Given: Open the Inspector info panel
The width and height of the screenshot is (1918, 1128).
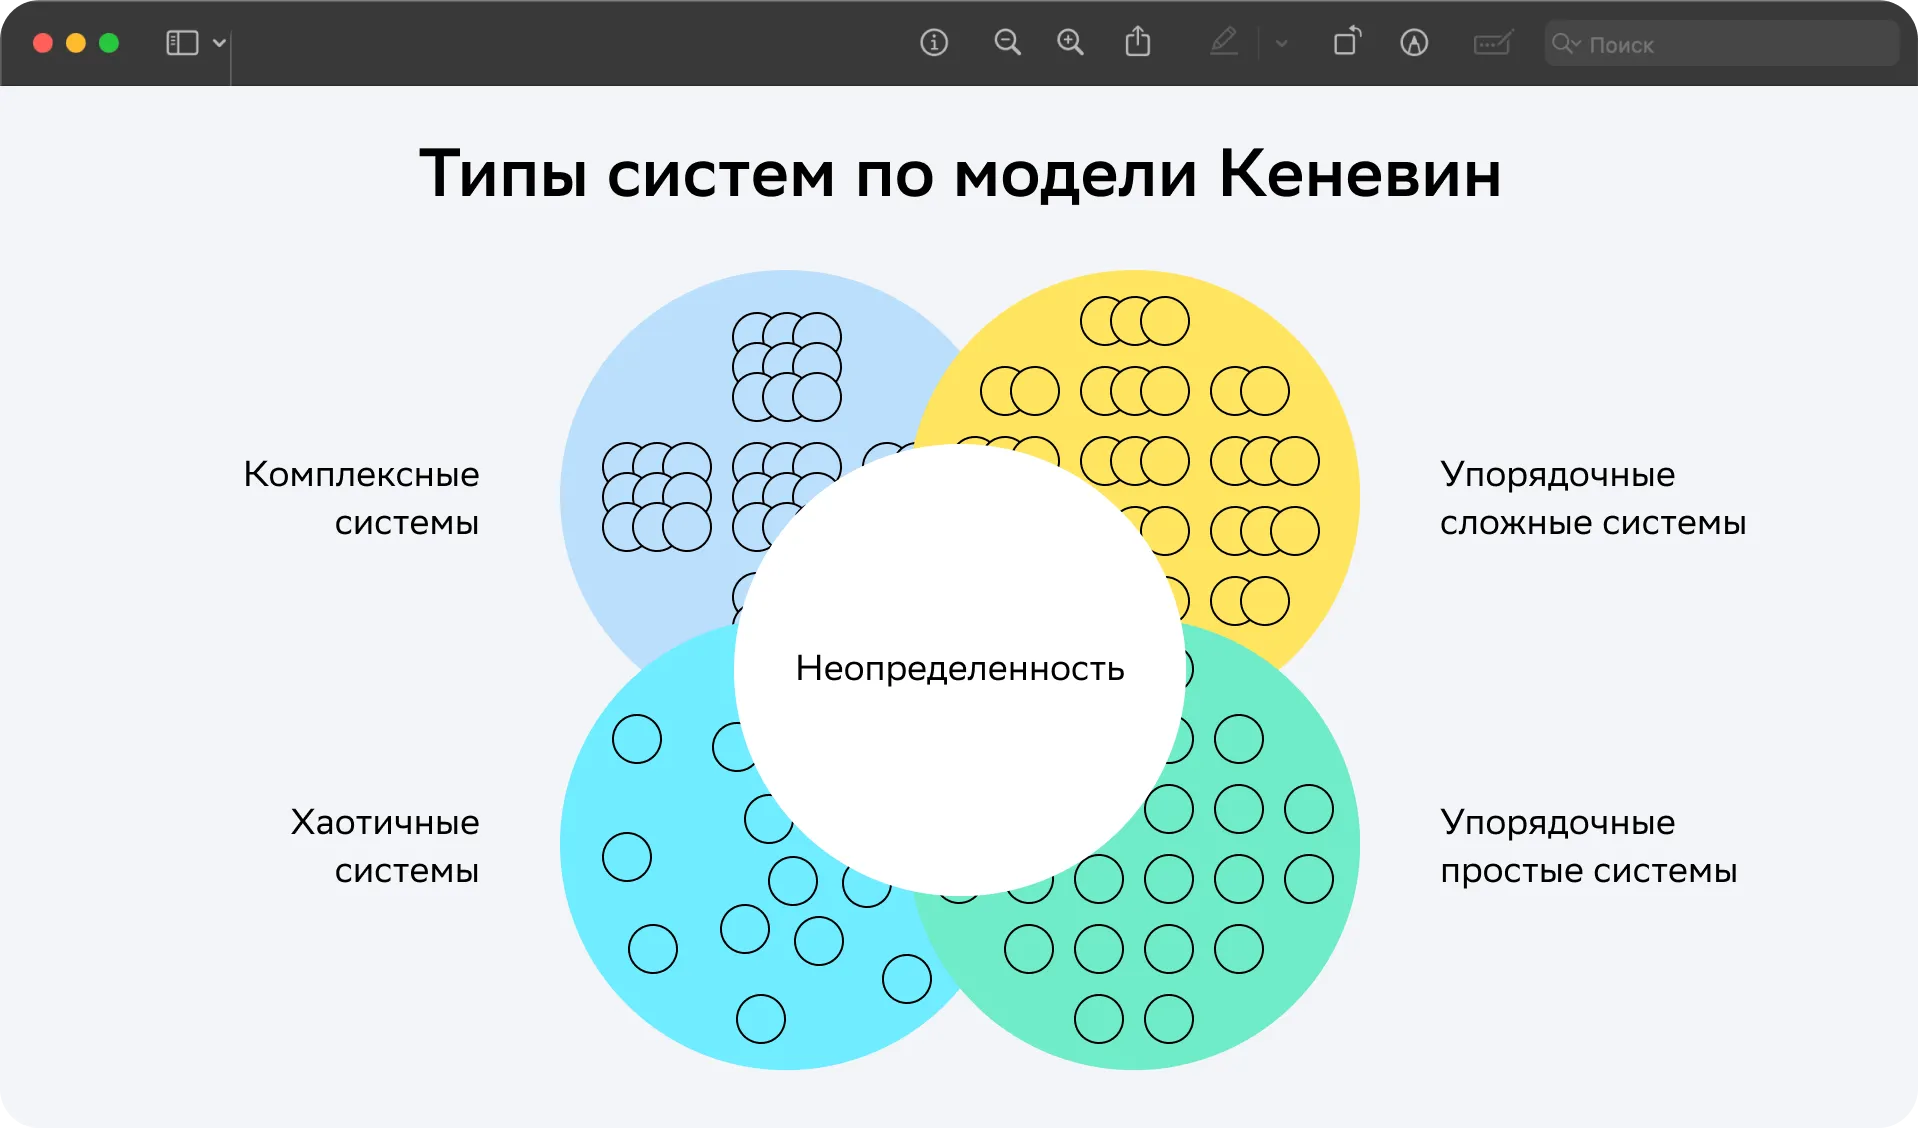Looking at the screenshot, I should [933, 43].
